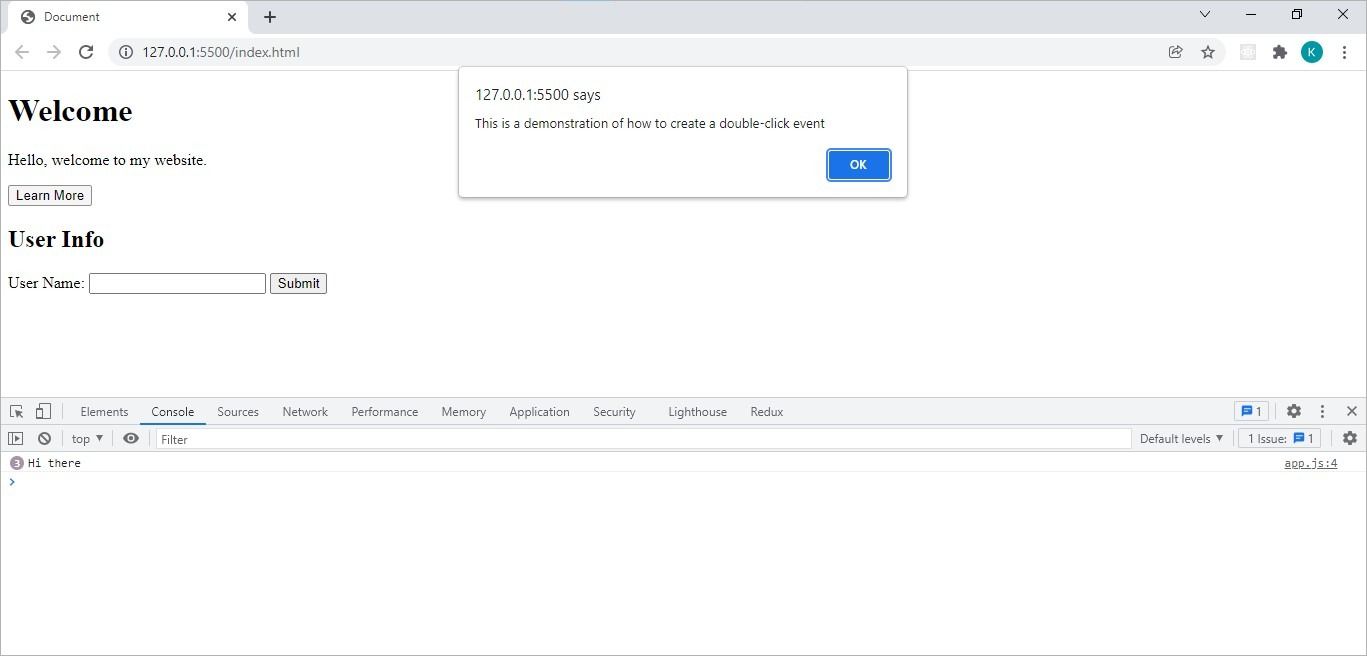The width and height of the screenshot is (1367, 656).
Task: Click the Welcome heading
Action: [70, 111]
